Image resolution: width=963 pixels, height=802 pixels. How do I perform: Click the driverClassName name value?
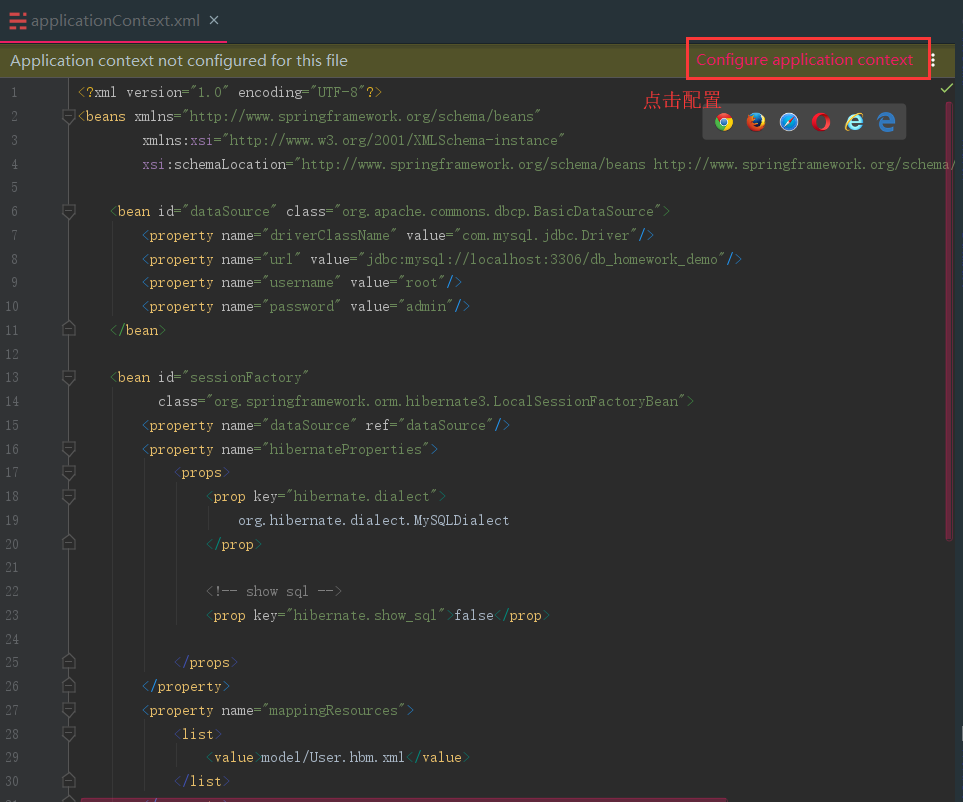[x=329, y=235]
